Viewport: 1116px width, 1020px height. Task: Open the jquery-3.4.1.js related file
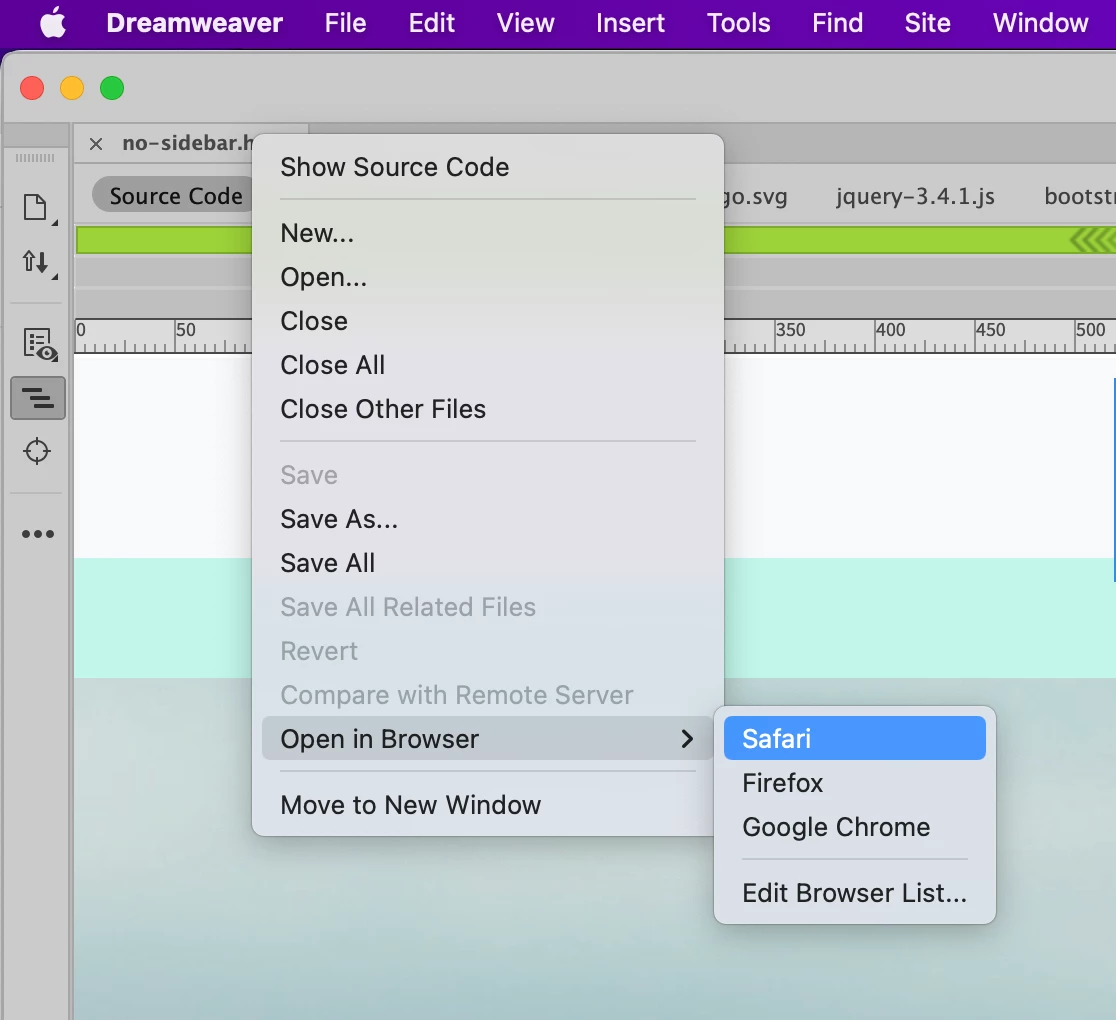click(x=915, y=196)
